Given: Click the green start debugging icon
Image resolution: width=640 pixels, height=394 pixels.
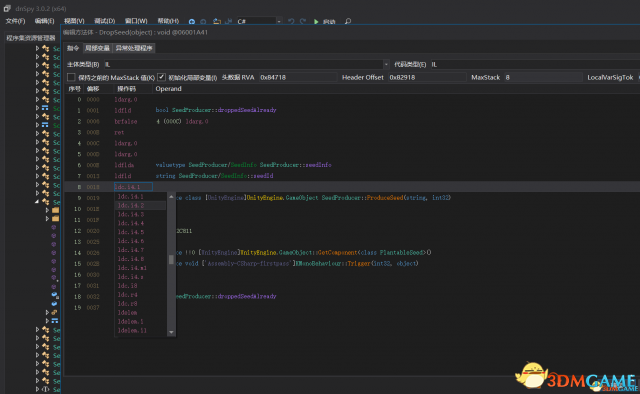Looking at the screenshot, I should coord(316,21).
